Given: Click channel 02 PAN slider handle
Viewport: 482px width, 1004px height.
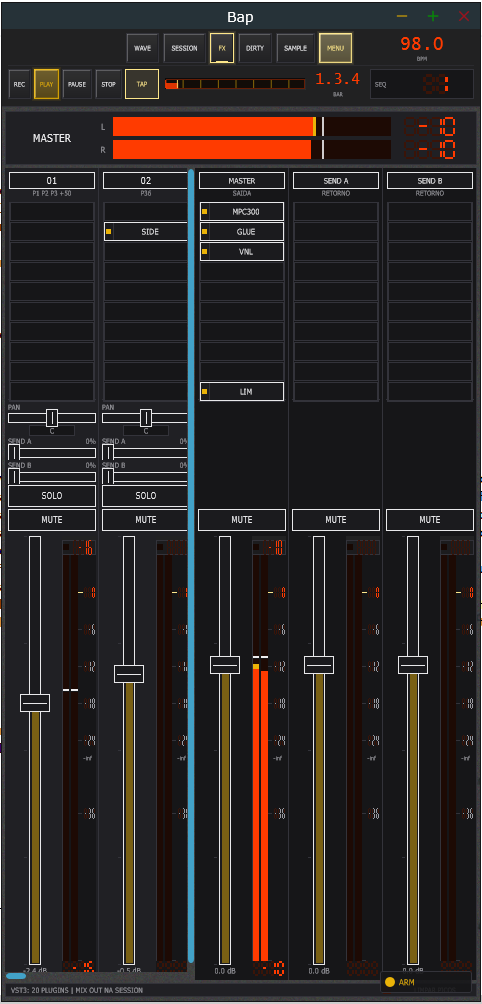Looking at the screenshot, I should [x=146, y=418].
